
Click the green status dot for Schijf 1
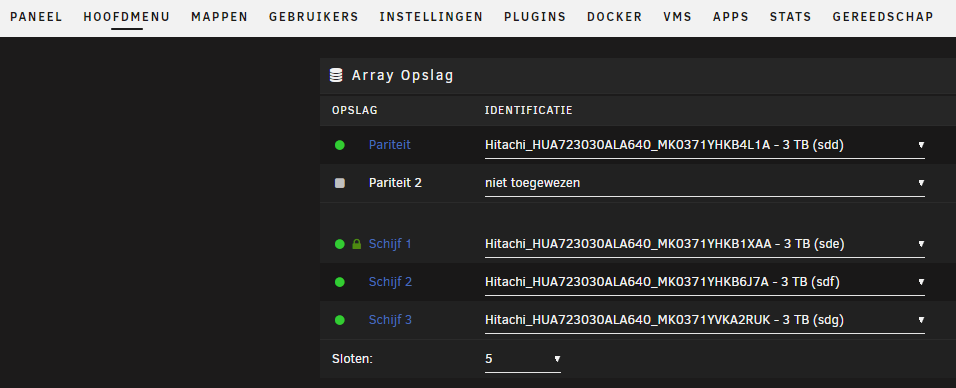coord(340,244)
